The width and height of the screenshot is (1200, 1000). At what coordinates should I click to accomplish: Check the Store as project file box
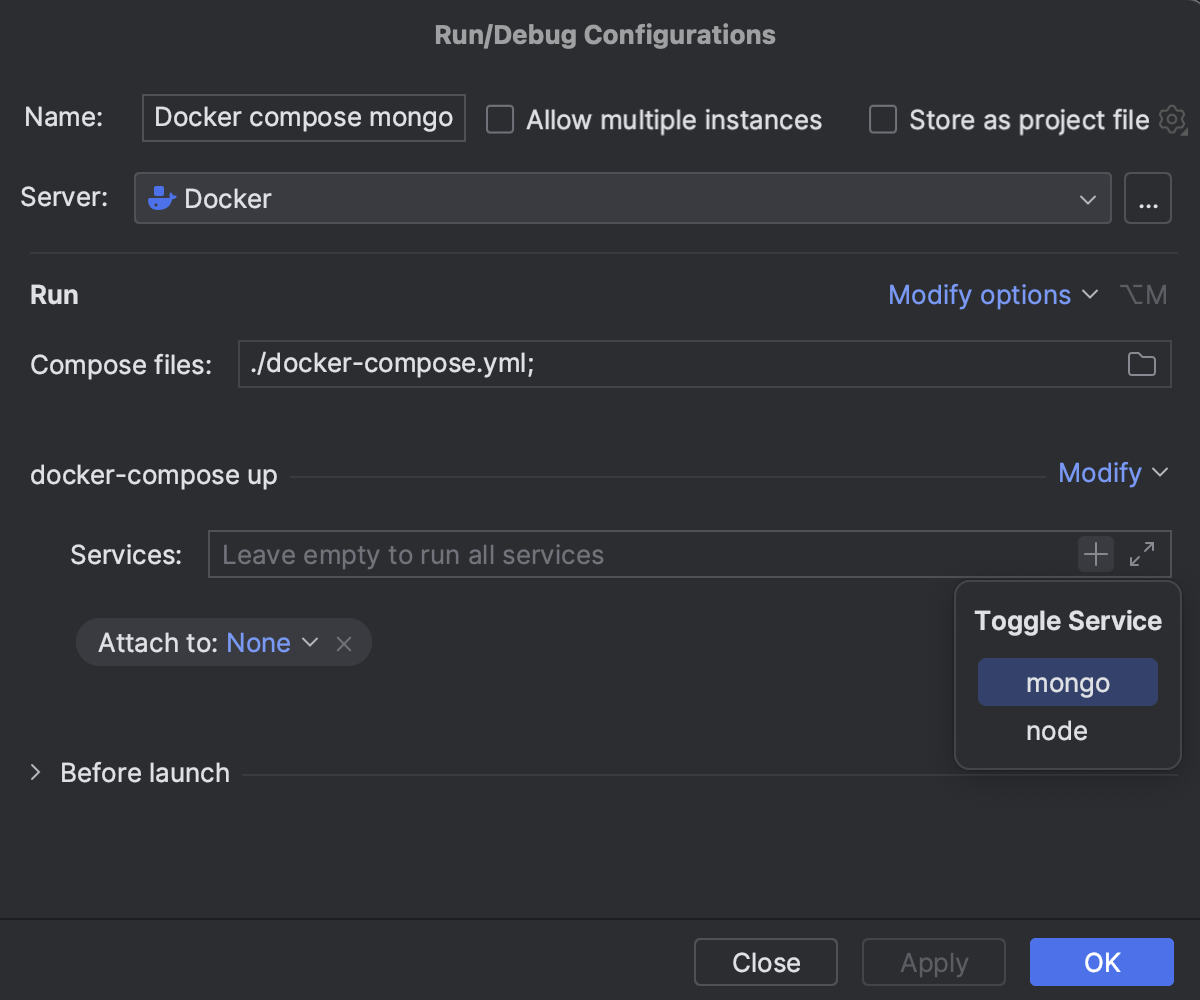pos(883,120)
